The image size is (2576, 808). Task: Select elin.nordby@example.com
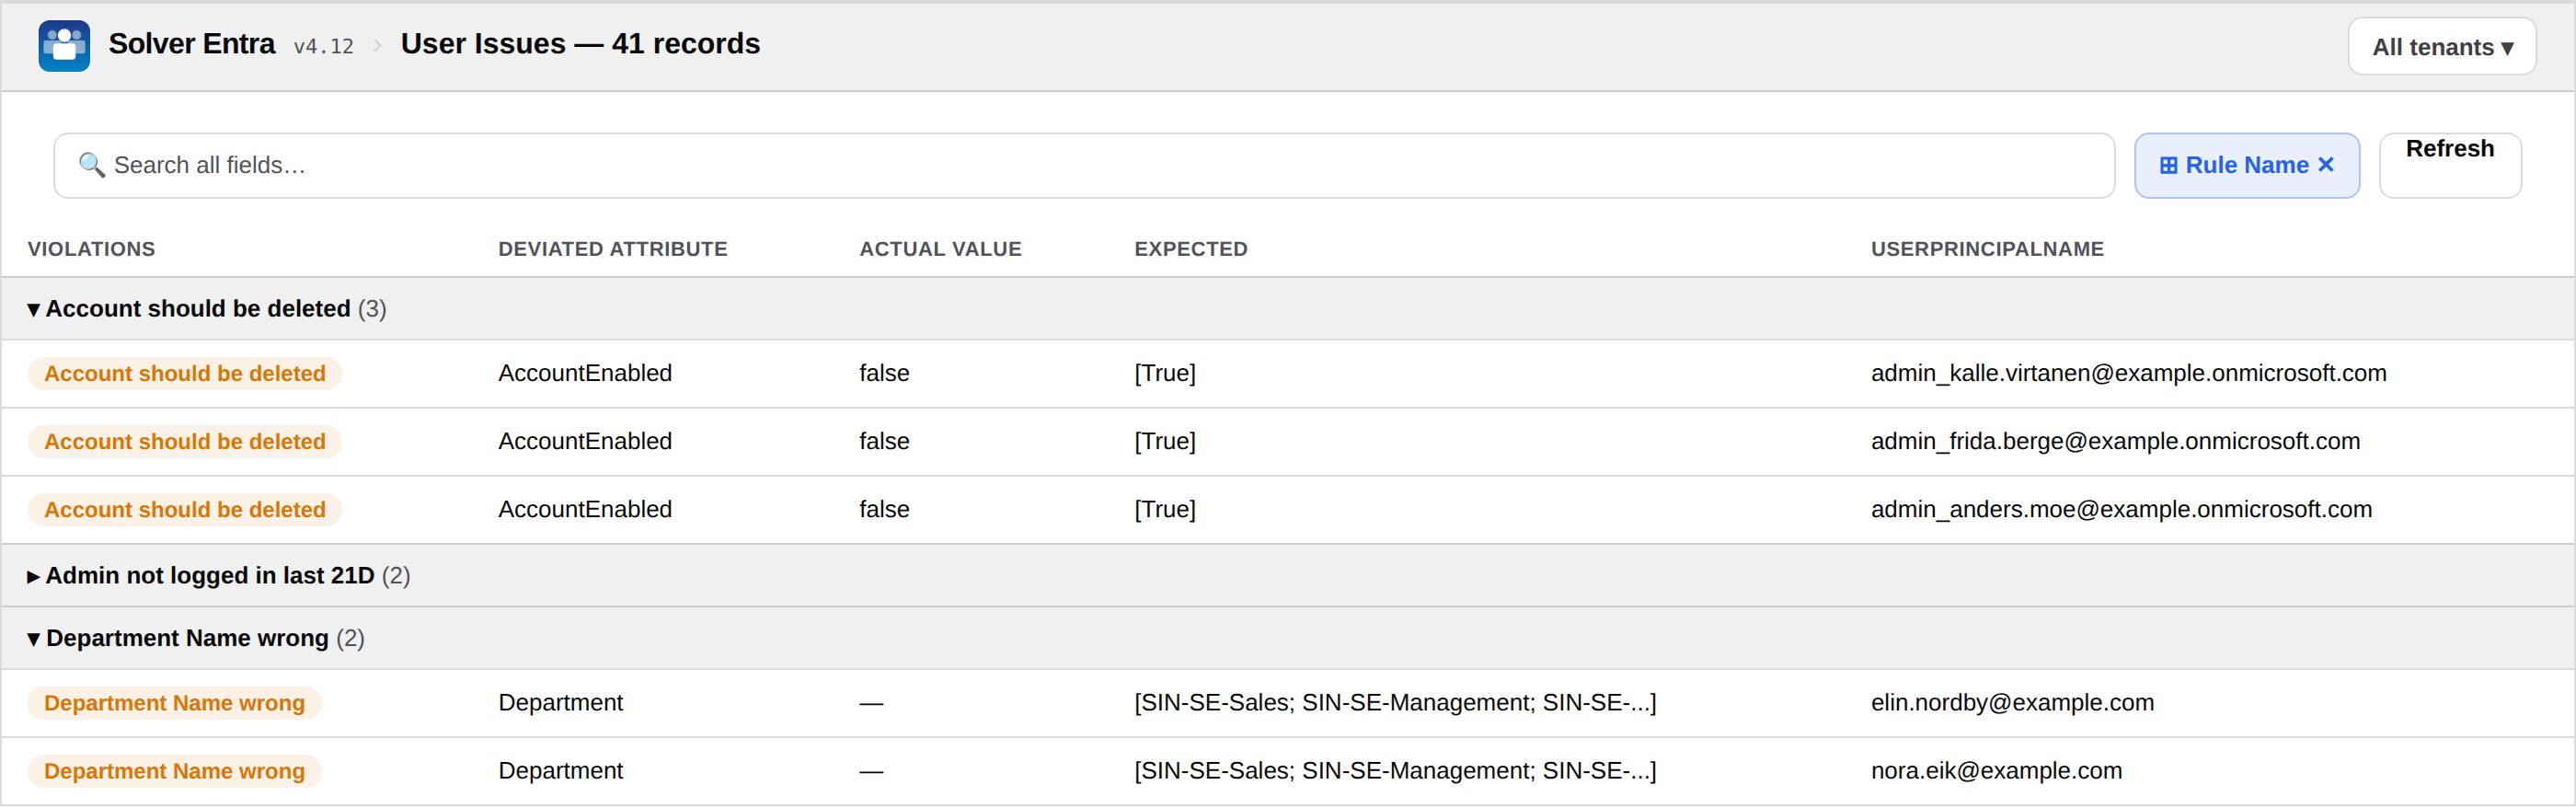[x=2012, y=702]
